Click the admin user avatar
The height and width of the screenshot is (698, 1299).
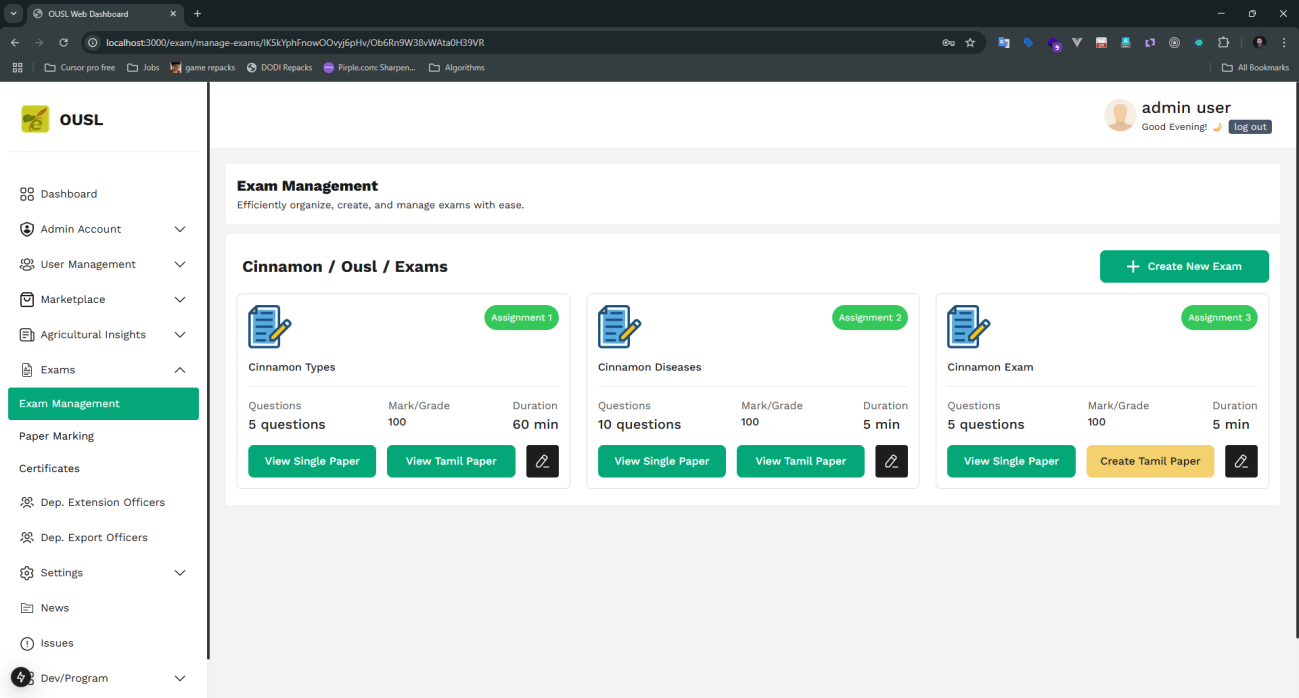tap(1119, 115)
